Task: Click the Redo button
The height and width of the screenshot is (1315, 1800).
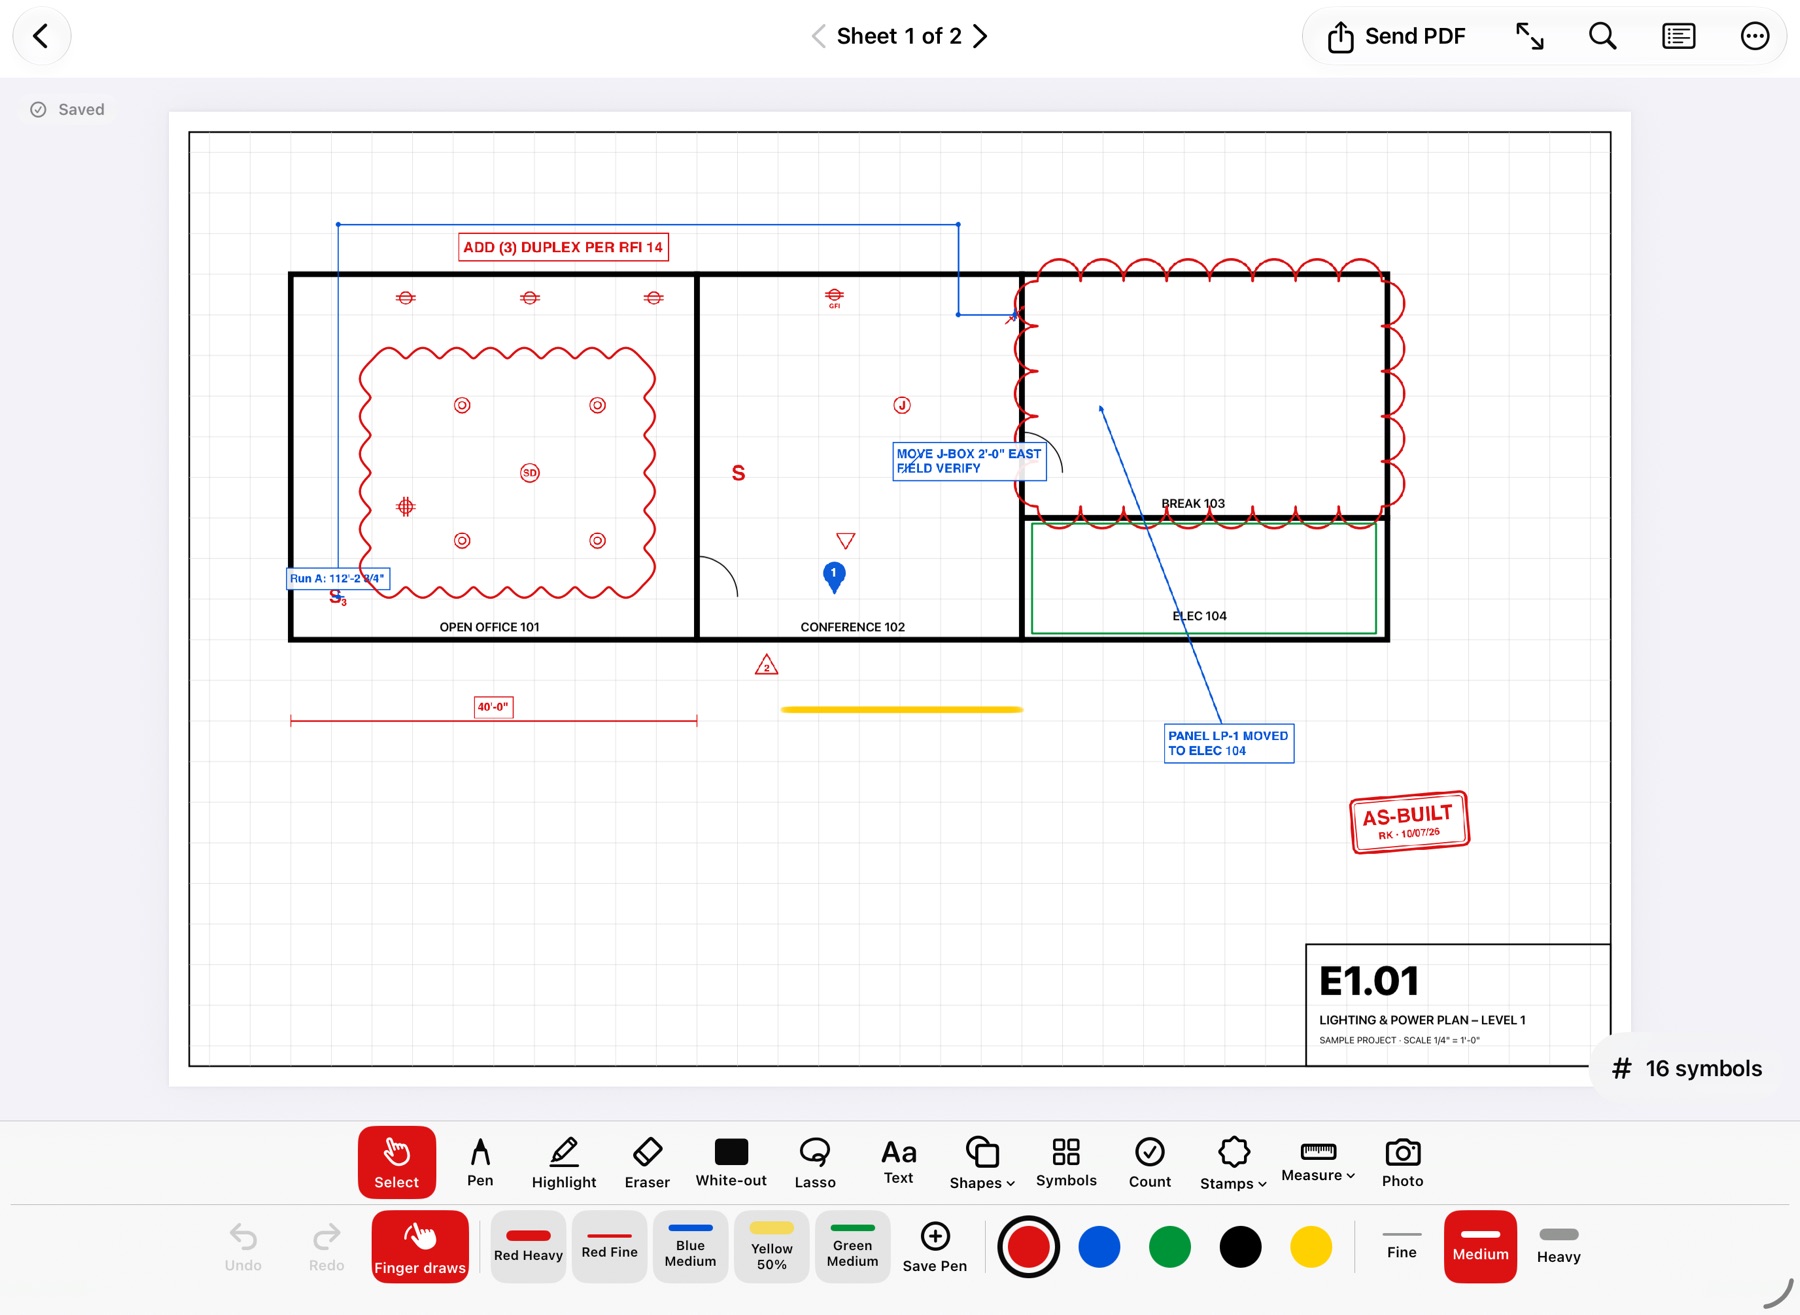Action: click(326, 1247)
